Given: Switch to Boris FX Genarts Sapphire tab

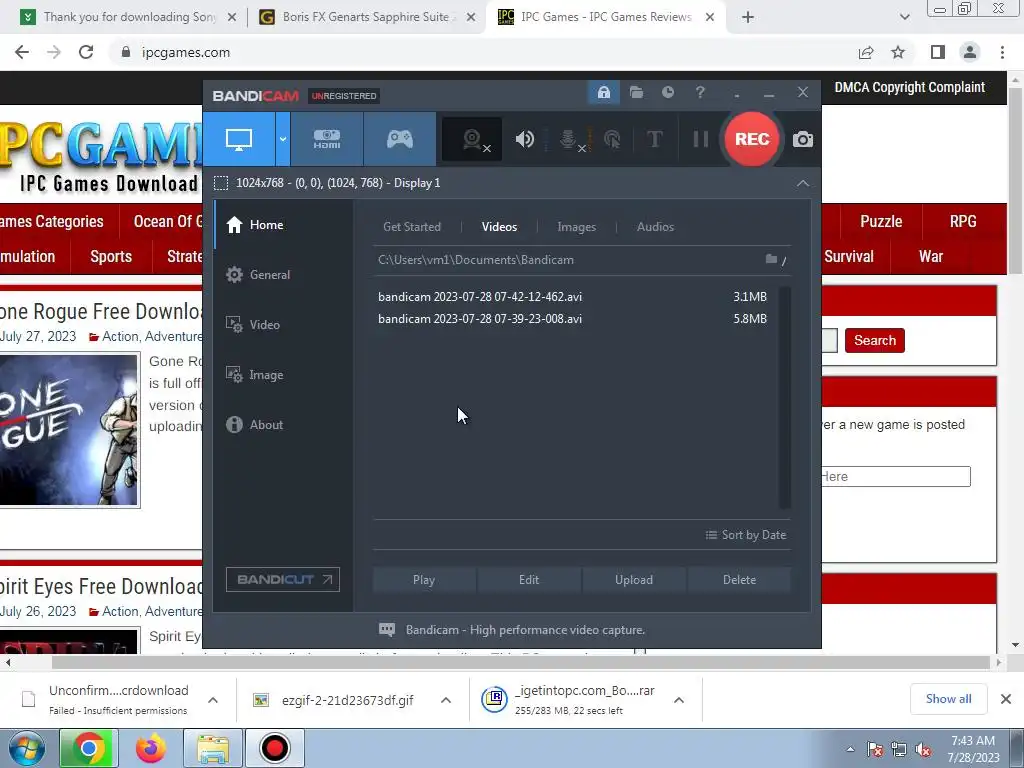Looking at the screenshot, I should pyautogui.click(x=366, y=17).
